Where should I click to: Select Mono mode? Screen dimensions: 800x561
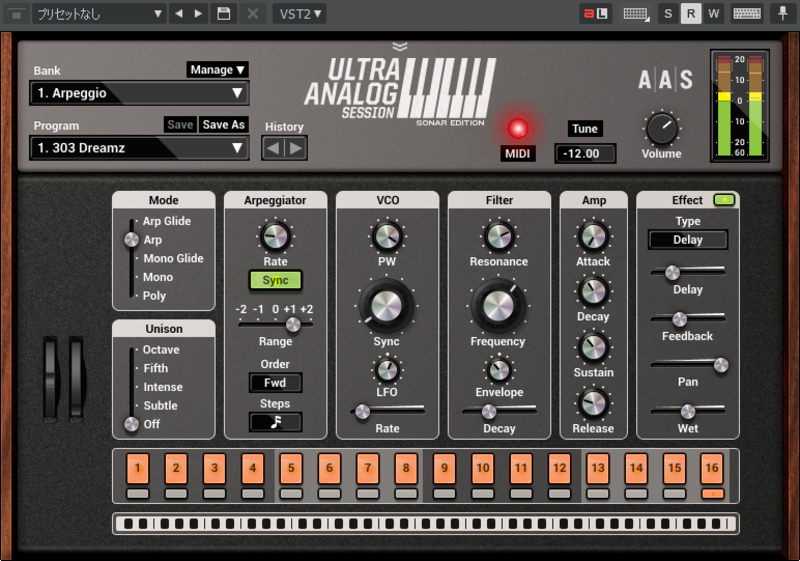coord(158,277)
